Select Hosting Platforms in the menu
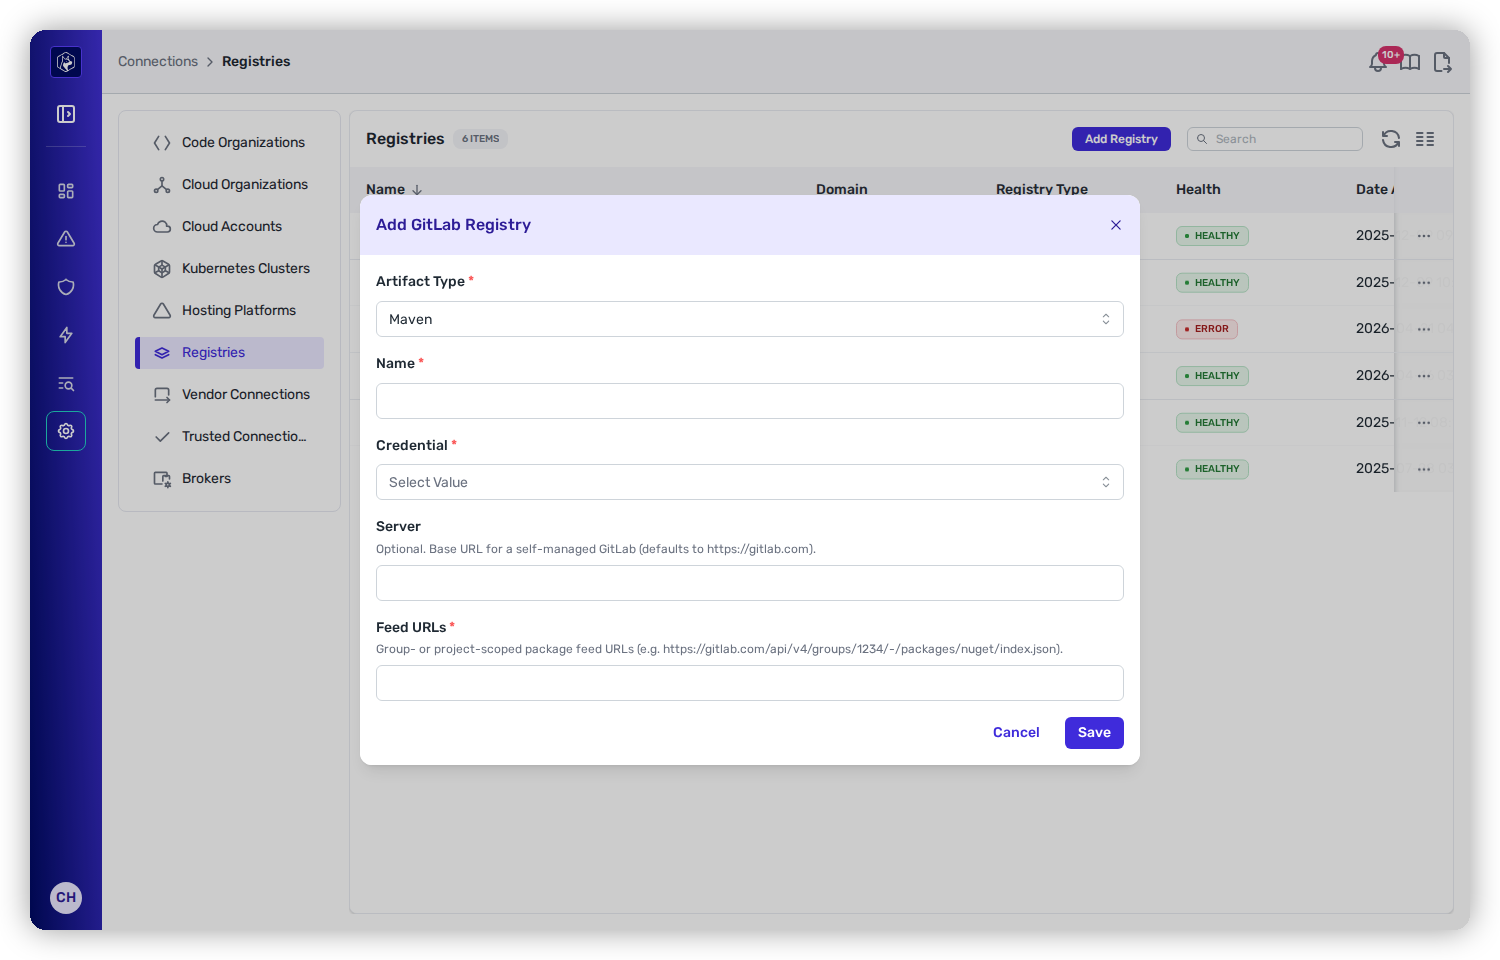The height and width of the screenshot is (960, 1500). [230, 311]
